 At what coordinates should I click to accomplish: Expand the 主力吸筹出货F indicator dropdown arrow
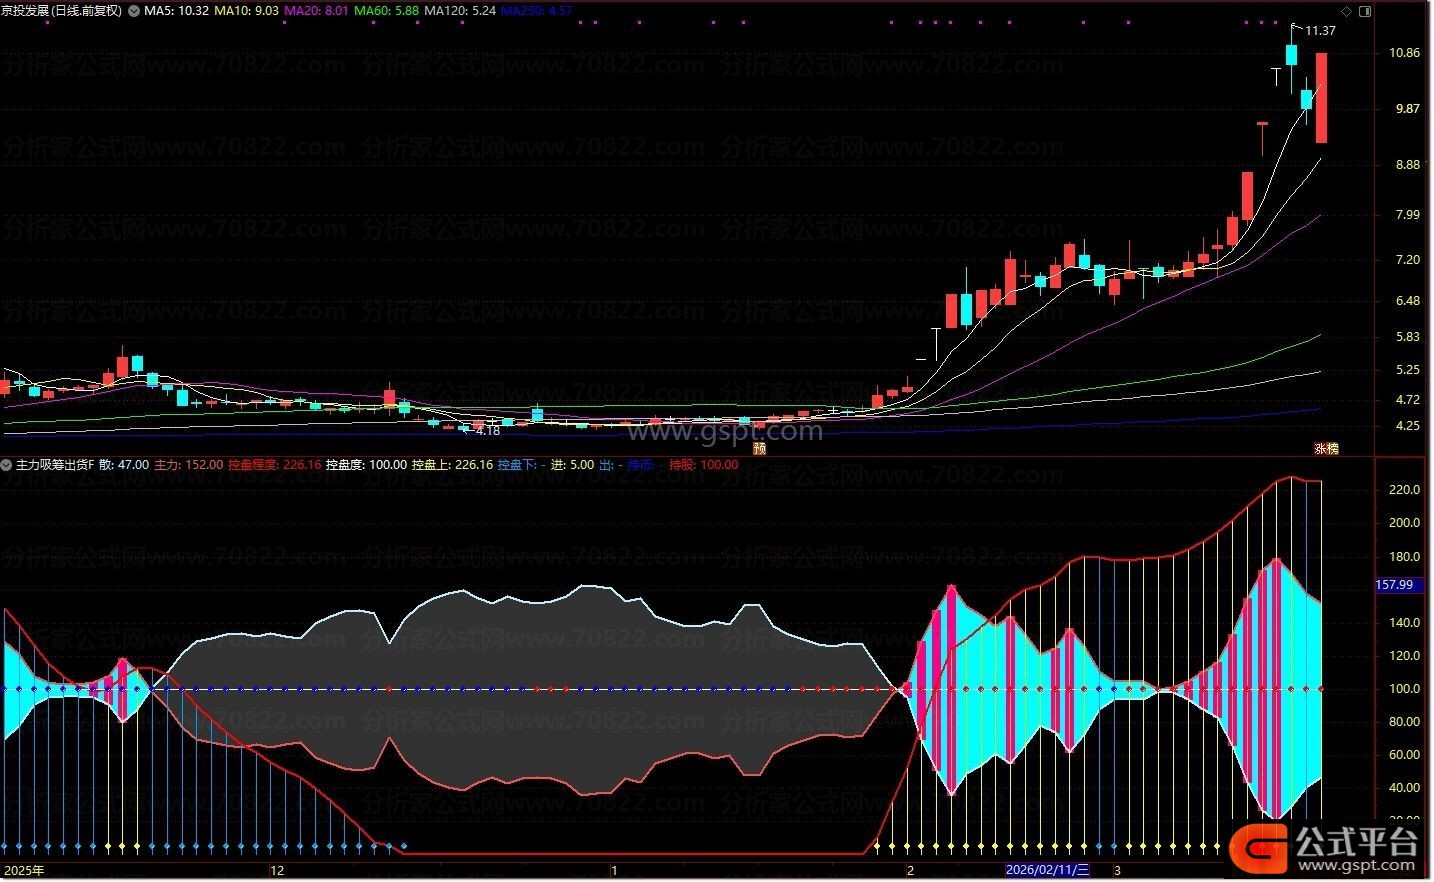coord(7,465)
